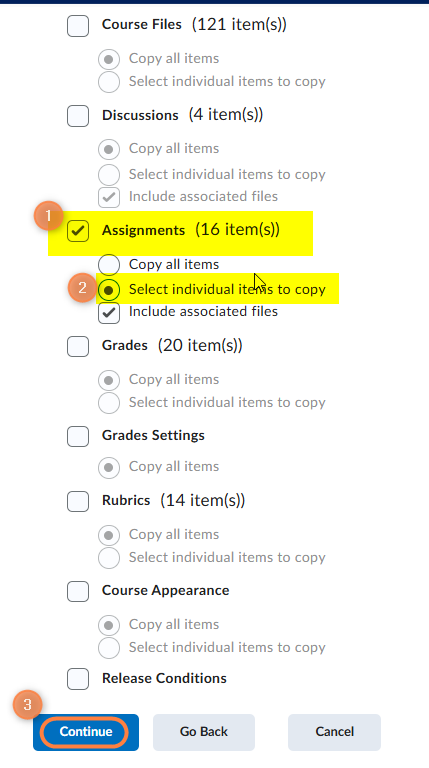429x768 pixels.
Task: Click the Continue button
Action: tap(86, 732)
